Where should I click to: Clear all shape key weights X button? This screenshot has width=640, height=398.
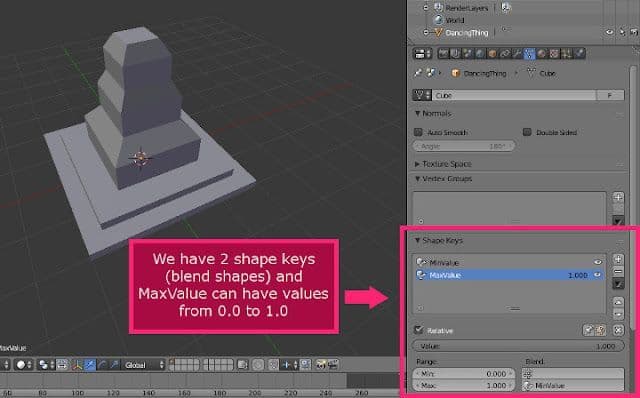click(x=618, y=330)
